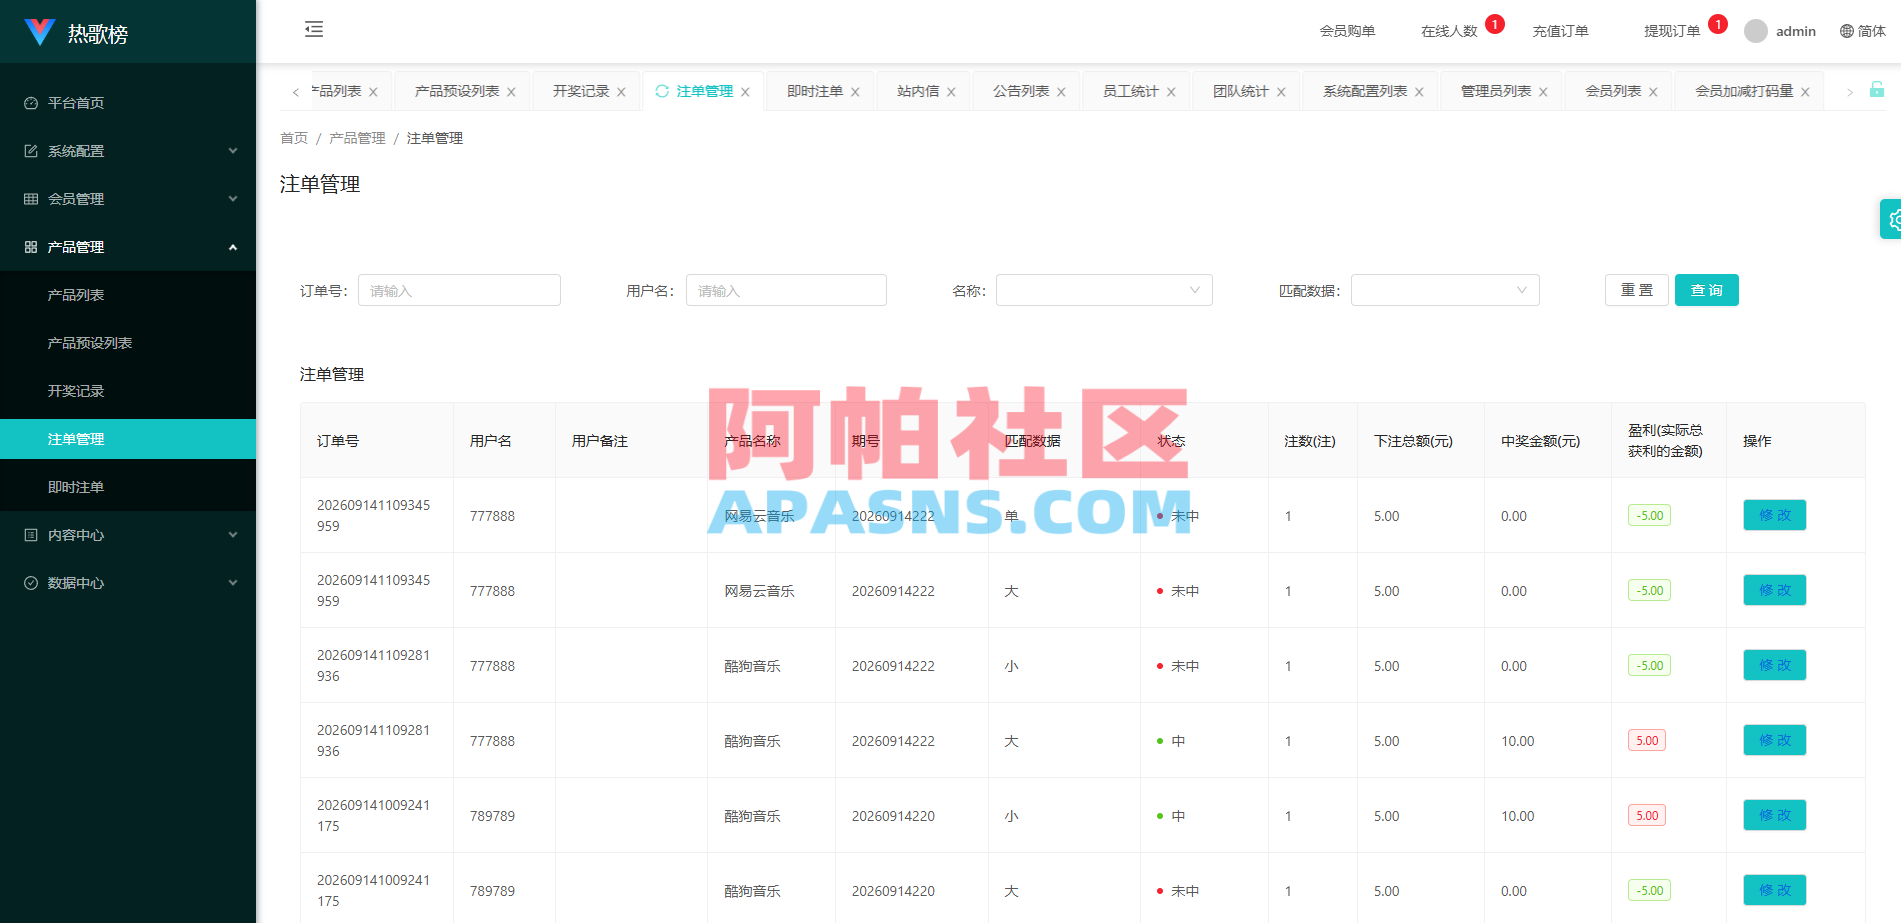Go to 平台首页 in sidebar
1901x923 pixels.
128,103
